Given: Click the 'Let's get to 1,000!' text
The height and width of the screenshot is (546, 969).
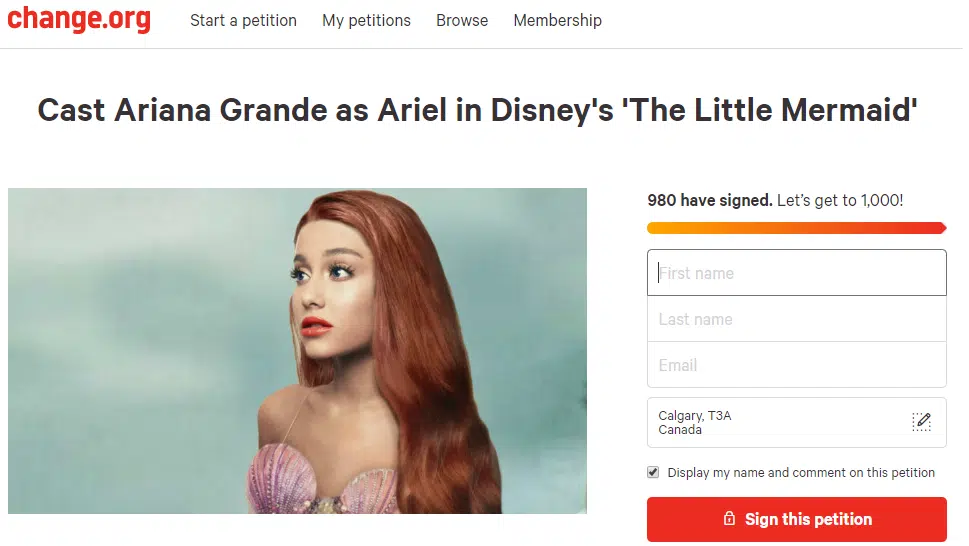Looking at the screenshot, I should pos(840,200).
